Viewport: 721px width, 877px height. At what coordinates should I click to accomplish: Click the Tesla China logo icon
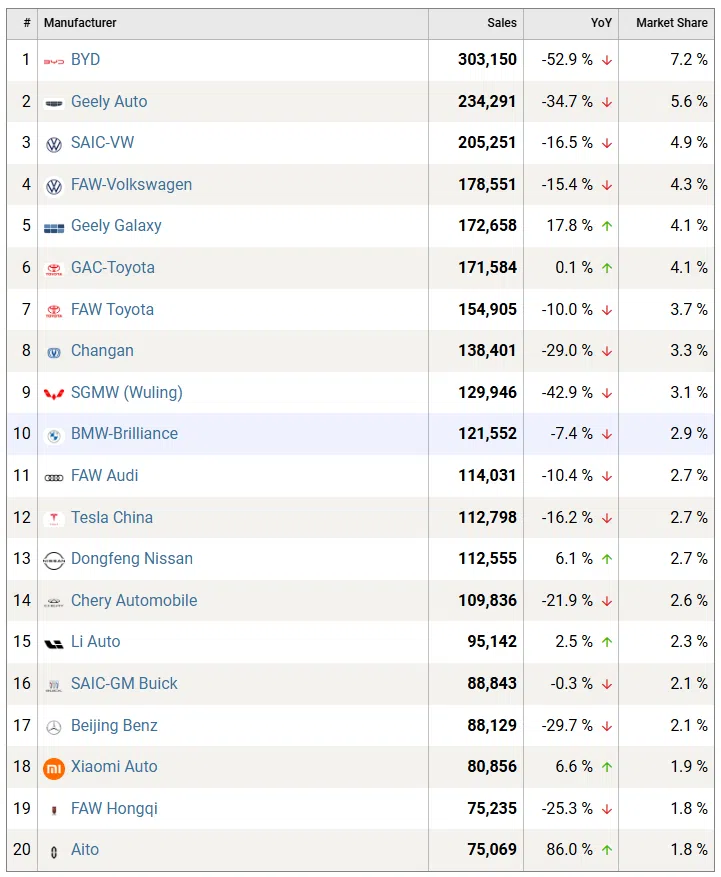coord(54,518)
